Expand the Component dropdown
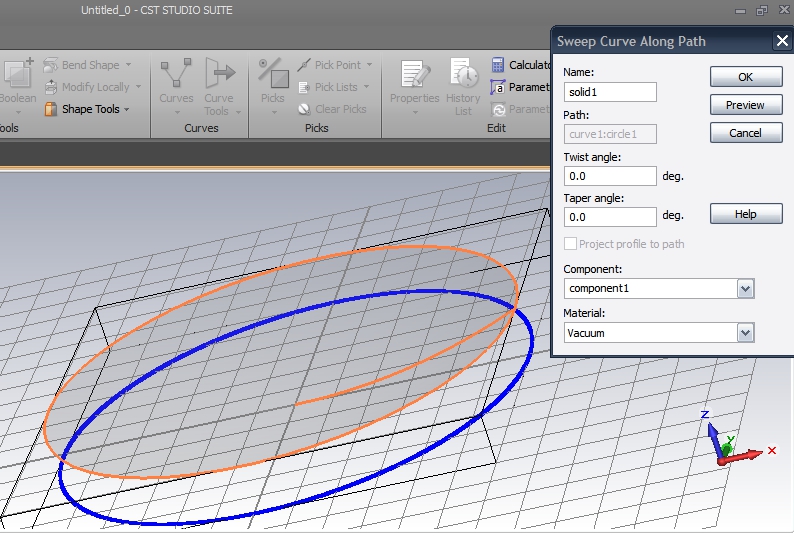Screen dimensions: 794x540 pos(744,288)
